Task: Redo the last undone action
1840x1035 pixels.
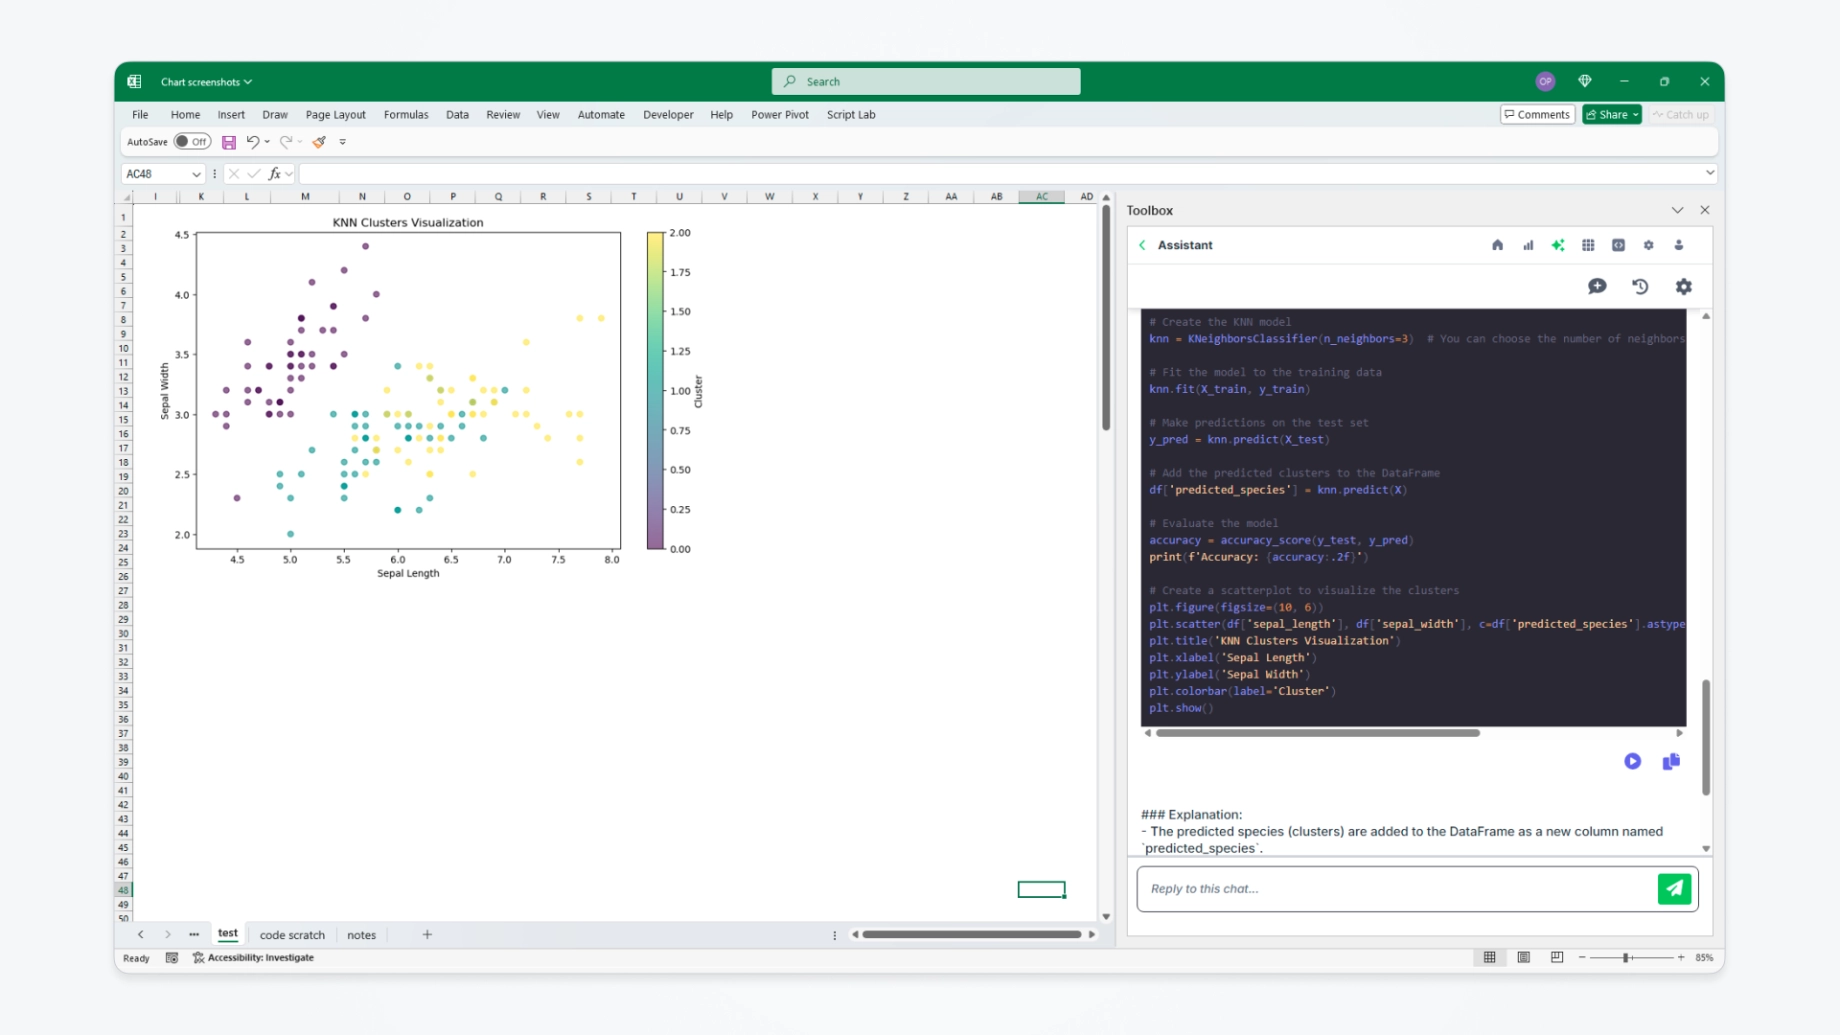Action: pyautogui.click(x=286, y=142)
